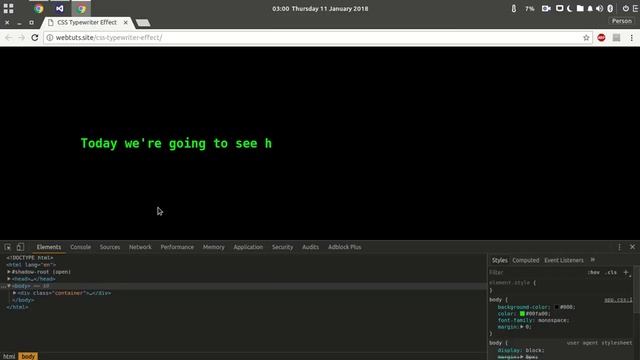This screenshot has height=360, width=640.
Task: Add new style rule with plus icon
Action: click(x=626, y=272)
